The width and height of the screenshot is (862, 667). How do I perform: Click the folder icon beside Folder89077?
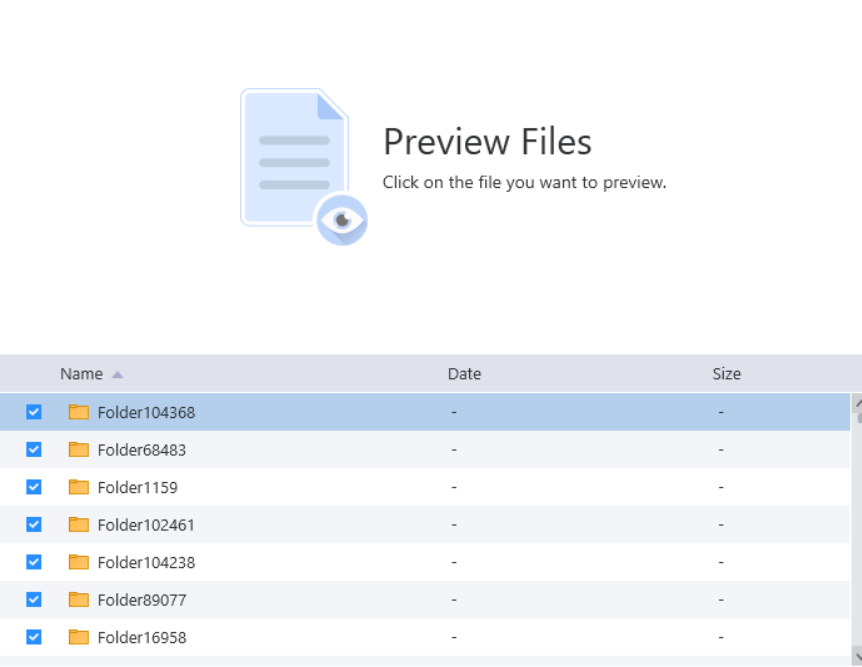(x=78, y=600)
